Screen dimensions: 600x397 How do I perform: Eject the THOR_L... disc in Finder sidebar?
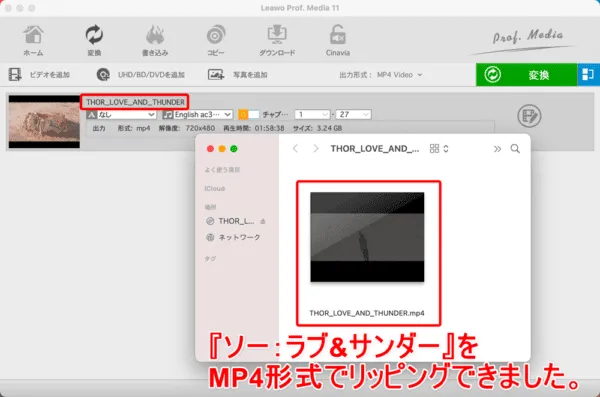point(262,221)
